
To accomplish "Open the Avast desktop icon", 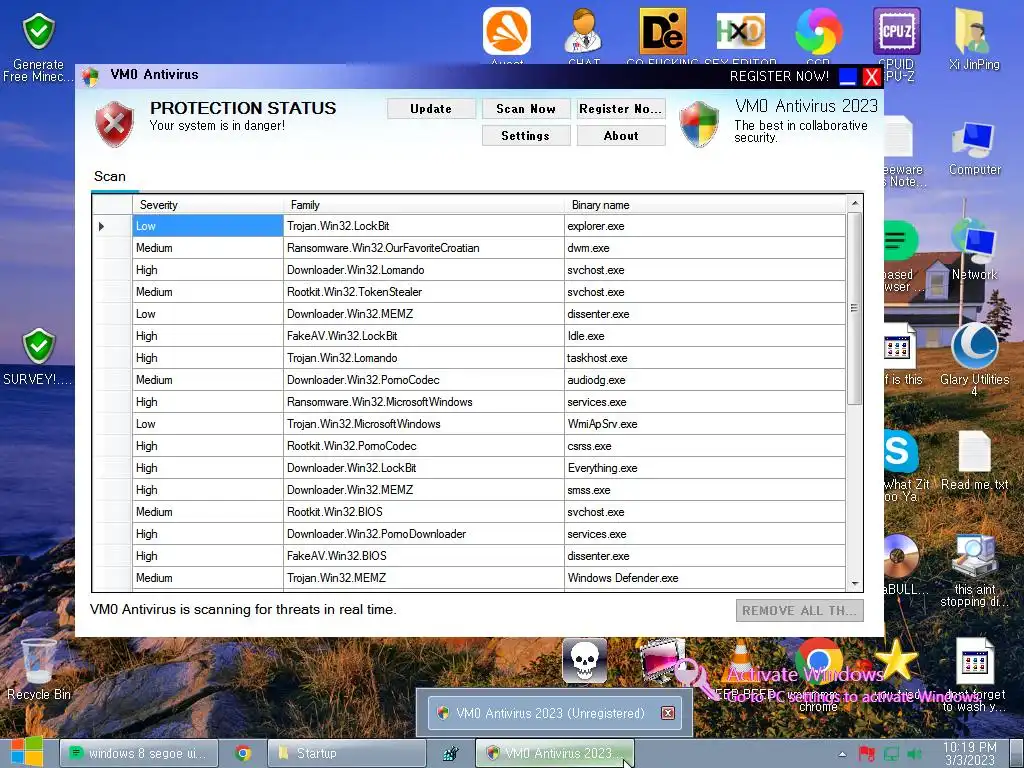I will [507, 32].
